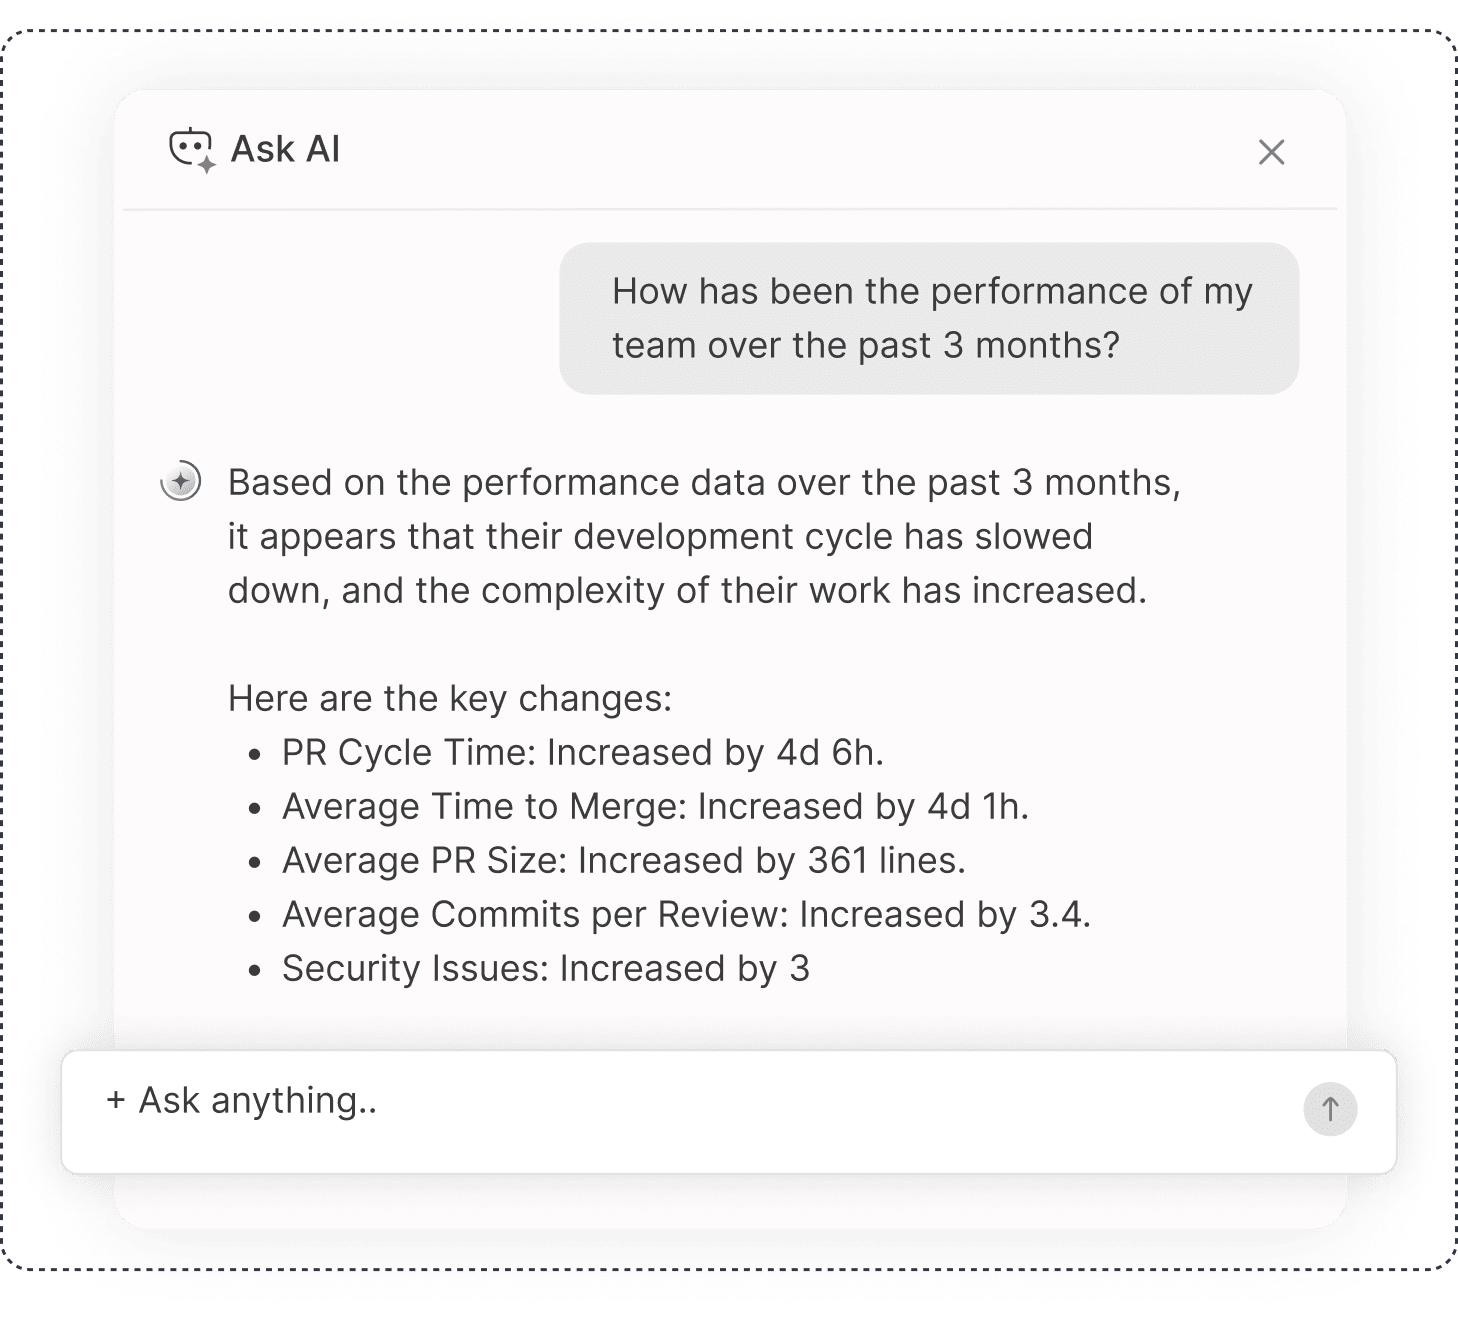This screenshot has width=1458, height=1318.
Task: Click the "Here are the key changes:" line
Action: [450, 698]
